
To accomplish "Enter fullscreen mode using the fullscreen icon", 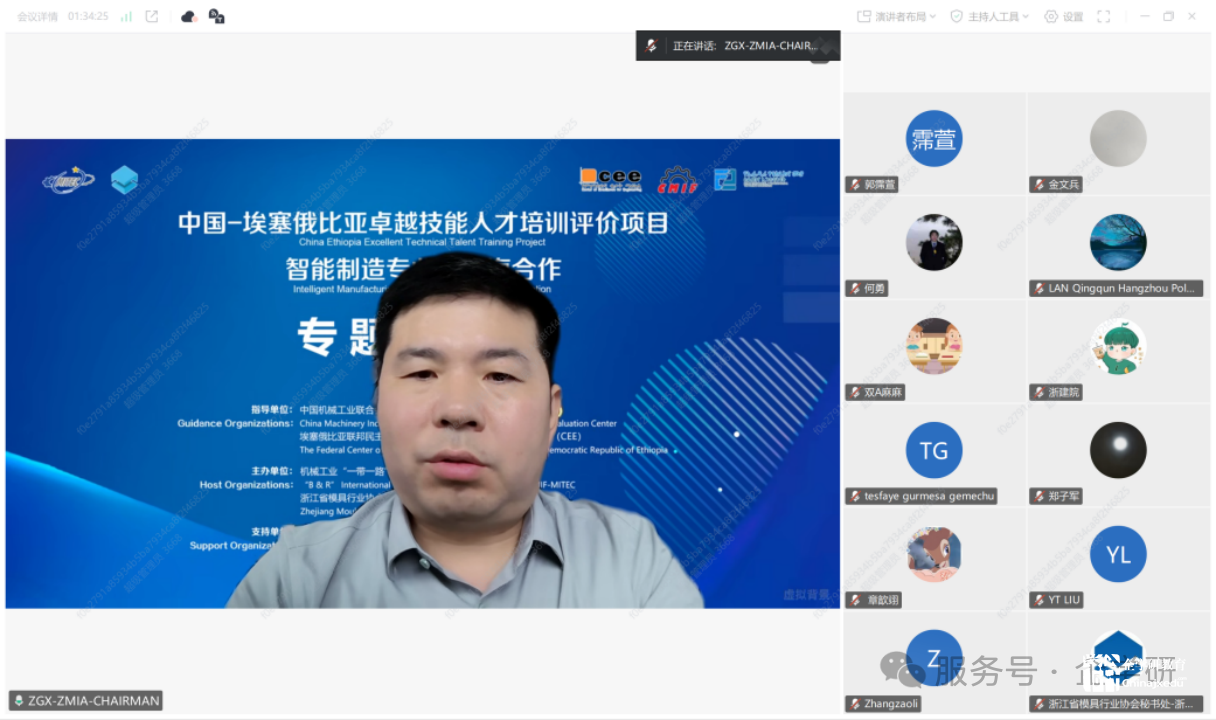I will point(1104,16).
